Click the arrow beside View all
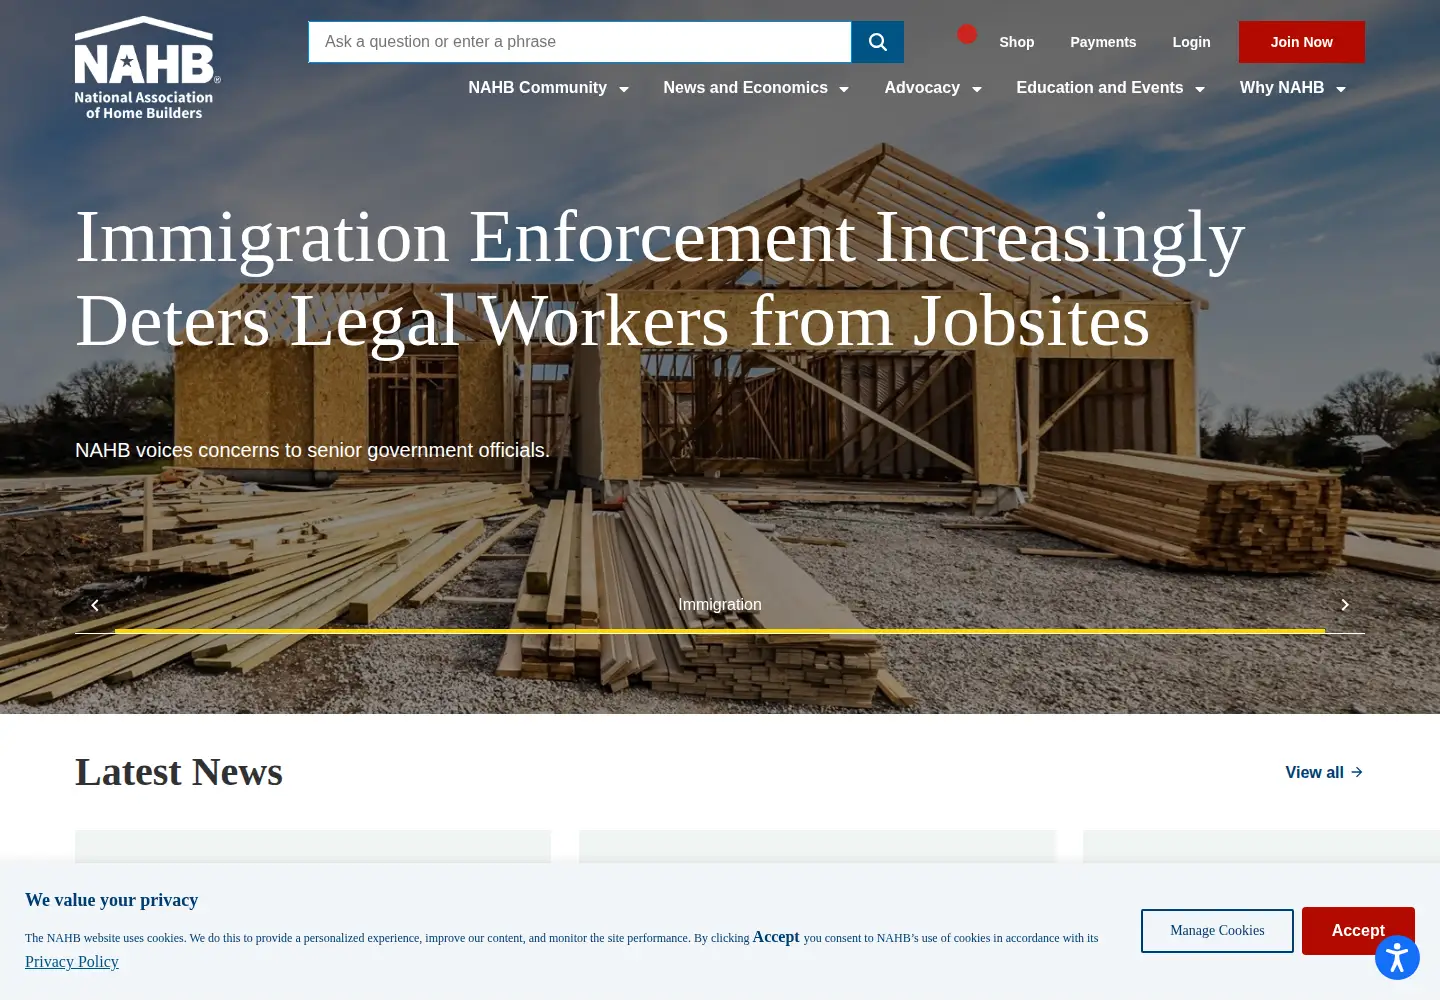The height and width of the screenshot is (1000, 1440). 1357,772
